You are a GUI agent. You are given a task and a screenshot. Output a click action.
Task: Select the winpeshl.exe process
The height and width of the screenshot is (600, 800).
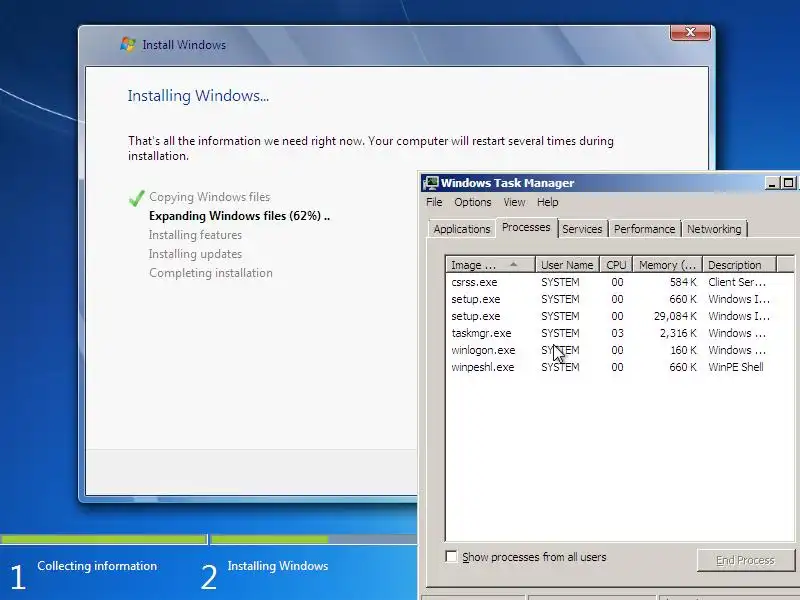619,367
